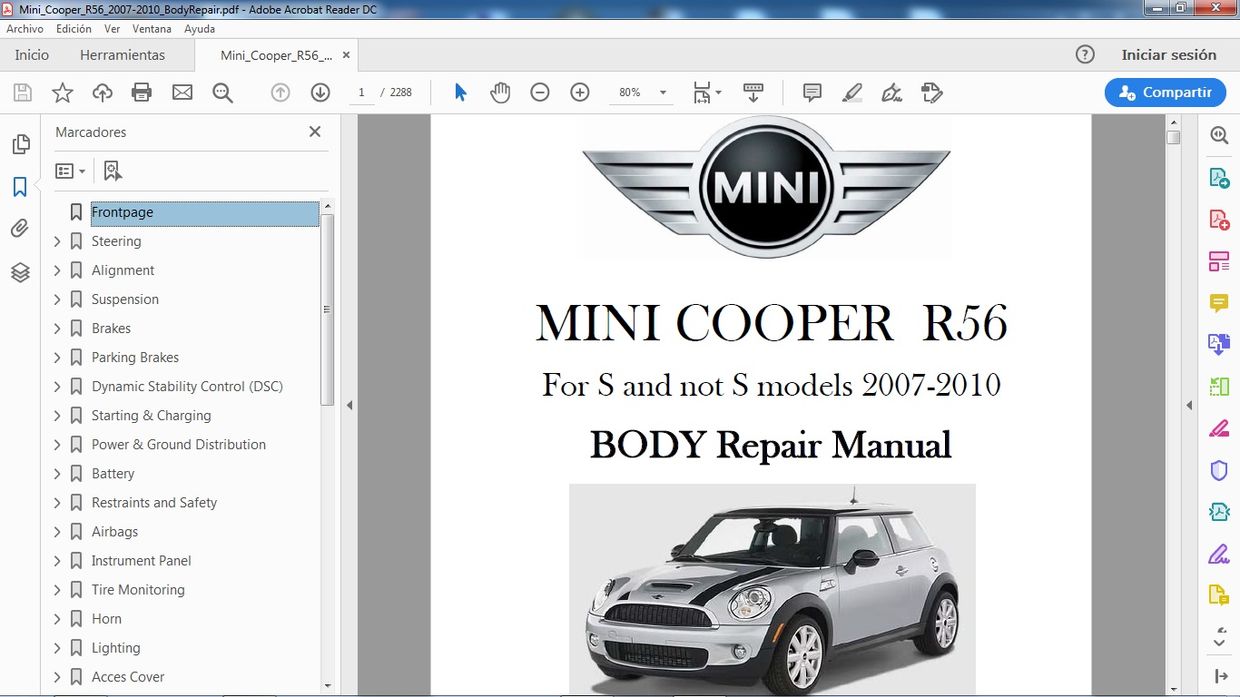This screenshot has height=697, width=1240.
Task: Click Iniciar sesión to sign in
Action: pos(1171,55)
